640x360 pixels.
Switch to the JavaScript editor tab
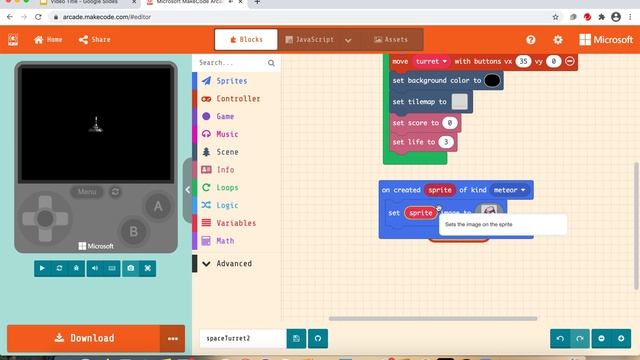tap(309, 40)
